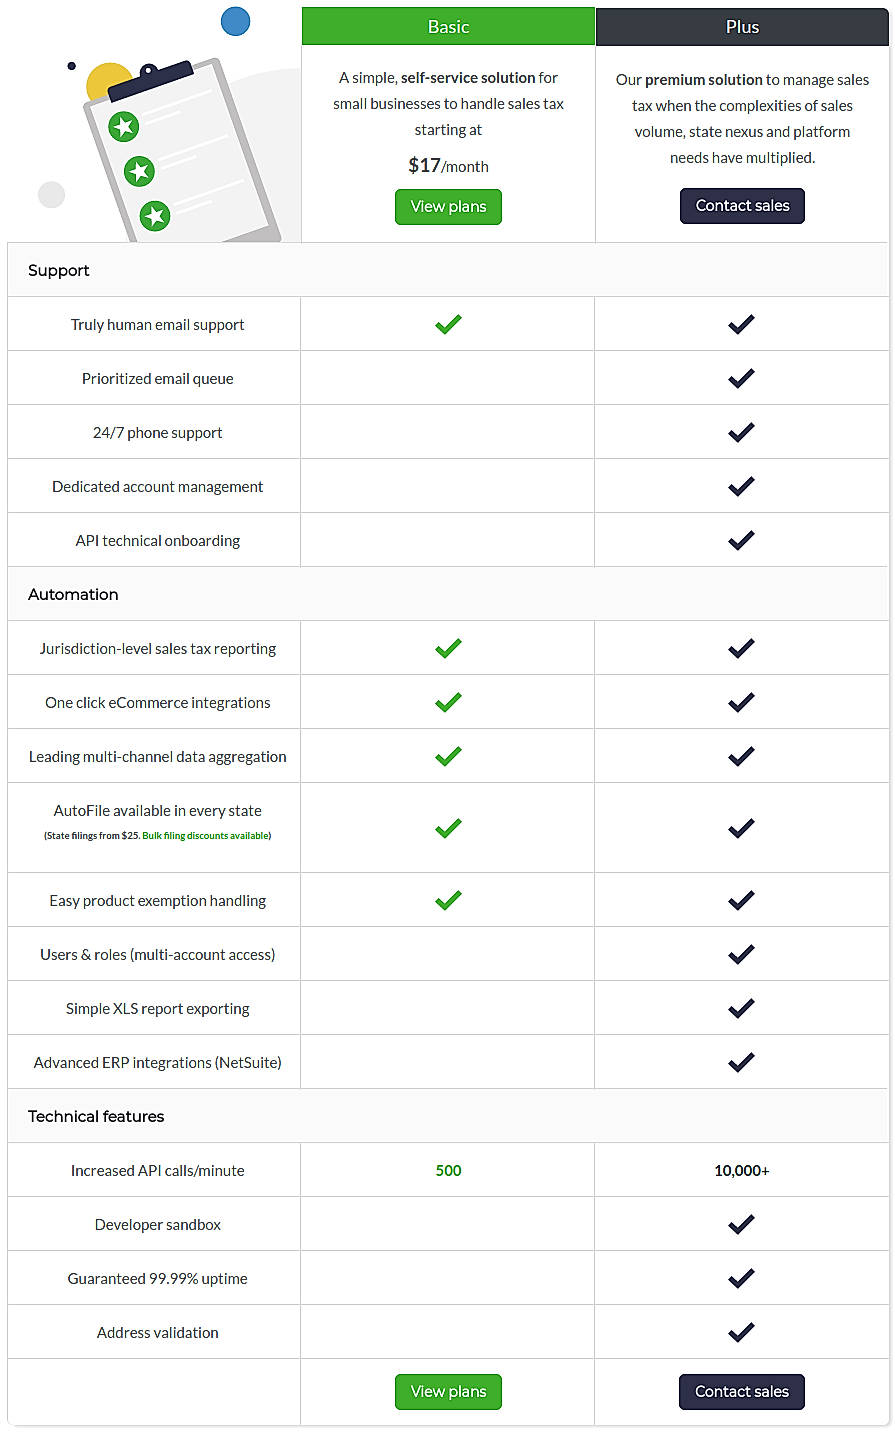The height and width of the screenshot is (1432, 895).
Task: Click Plus checkmark for 24/7 phone support
Action: (x=741, y=432)
